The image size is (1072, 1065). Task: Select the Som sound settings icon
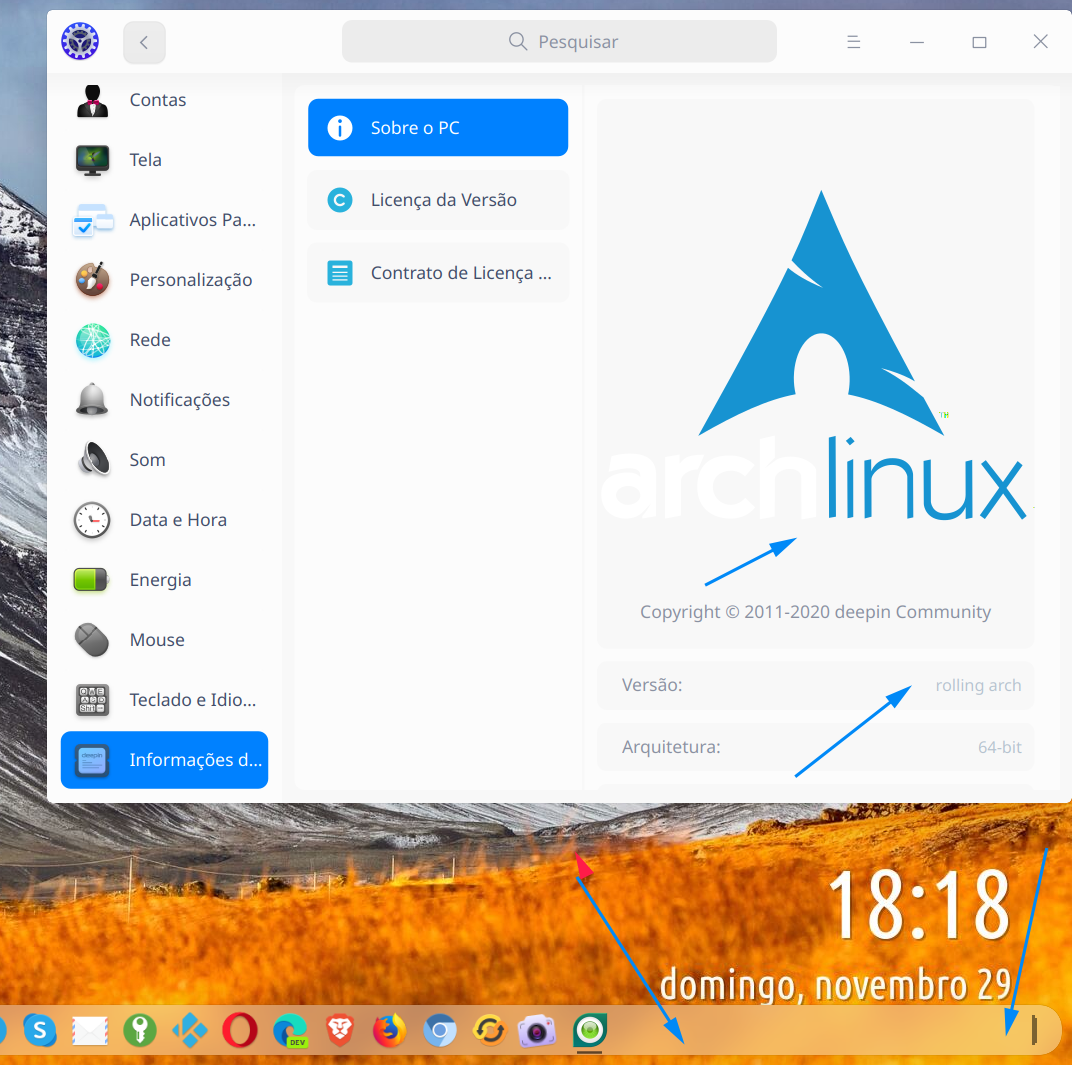point(147,460)
